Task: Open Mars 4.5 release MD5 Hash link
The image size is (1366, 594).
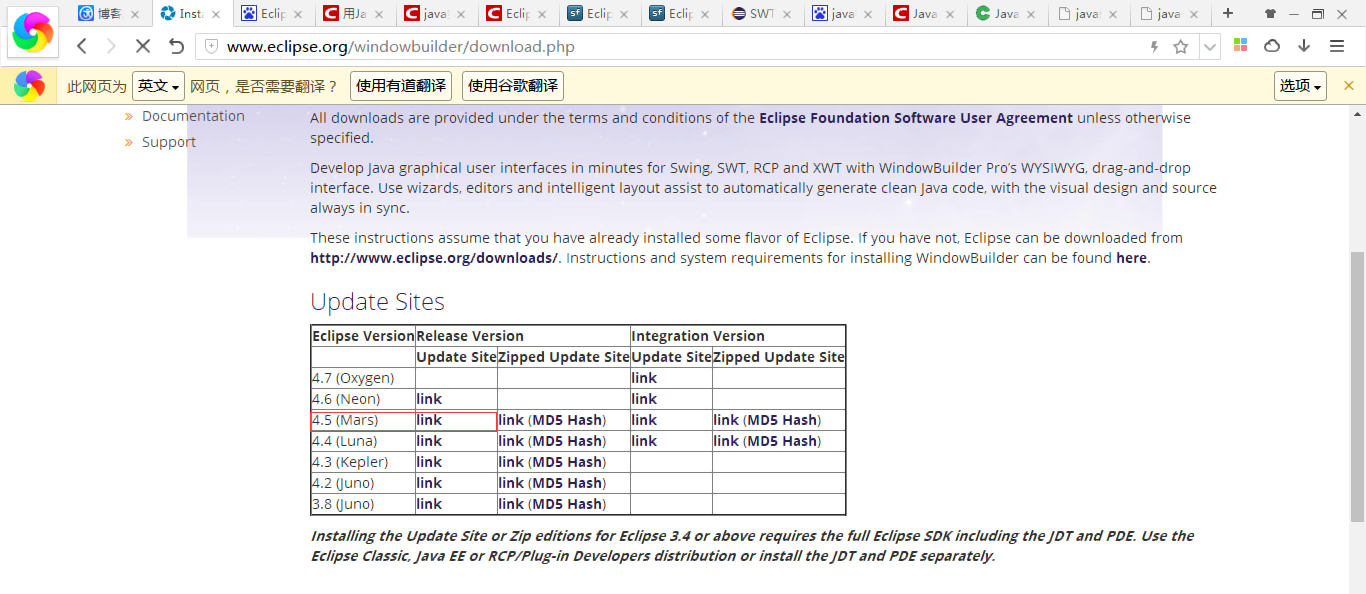Action: coord(567,420)
